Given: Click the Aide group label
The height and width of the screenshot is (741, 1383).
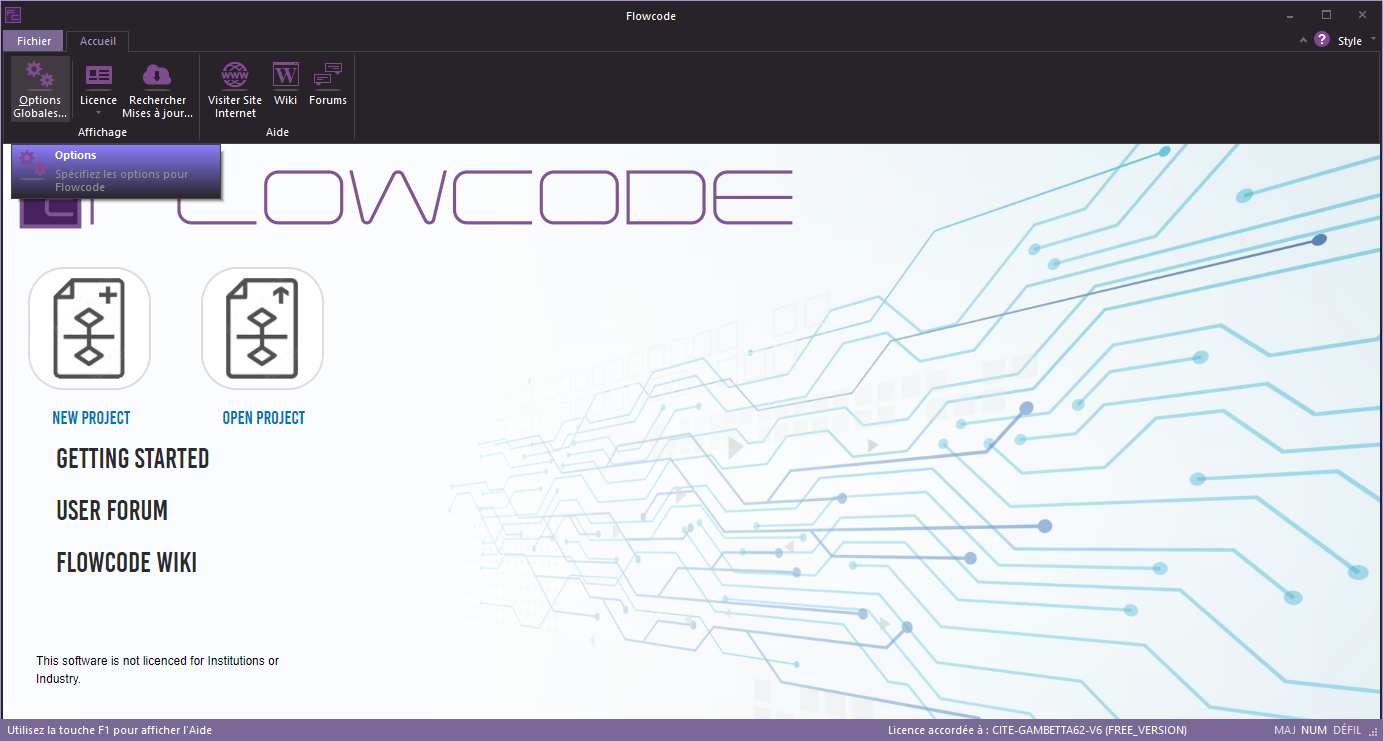Looking at the screenshot, I should click(277, 132).
